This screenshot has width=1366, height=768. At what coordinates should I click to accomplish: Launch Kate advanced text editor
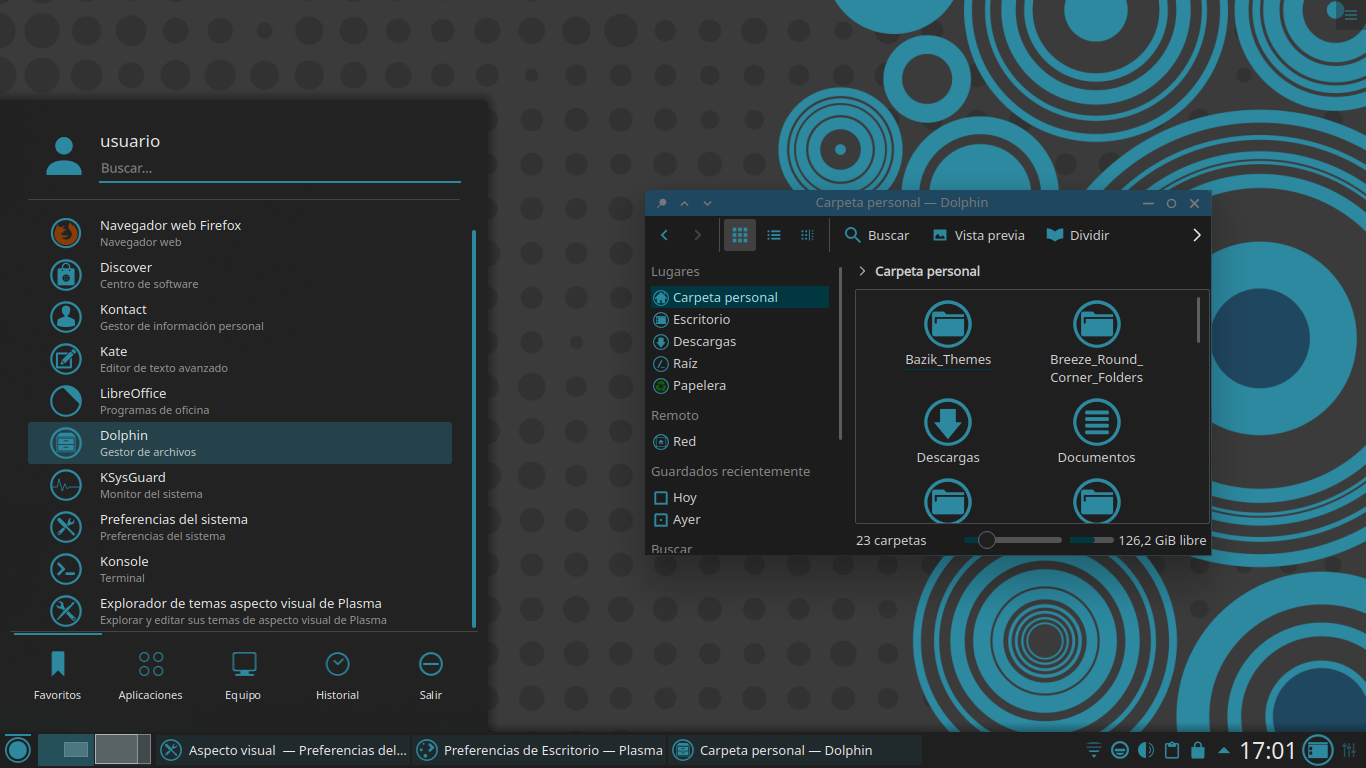pos(240,359)
